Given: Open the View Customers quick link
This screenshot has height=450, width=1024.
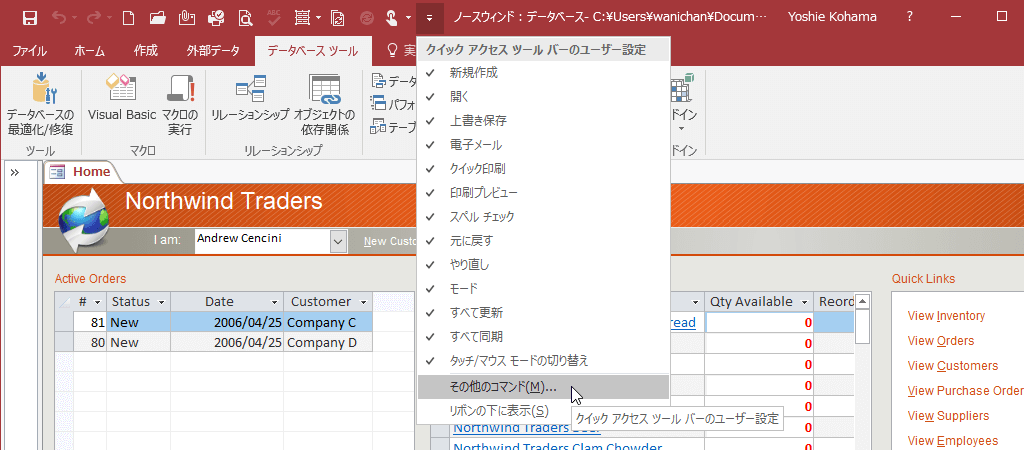Looking at the screenshot, I should point(953,366).
